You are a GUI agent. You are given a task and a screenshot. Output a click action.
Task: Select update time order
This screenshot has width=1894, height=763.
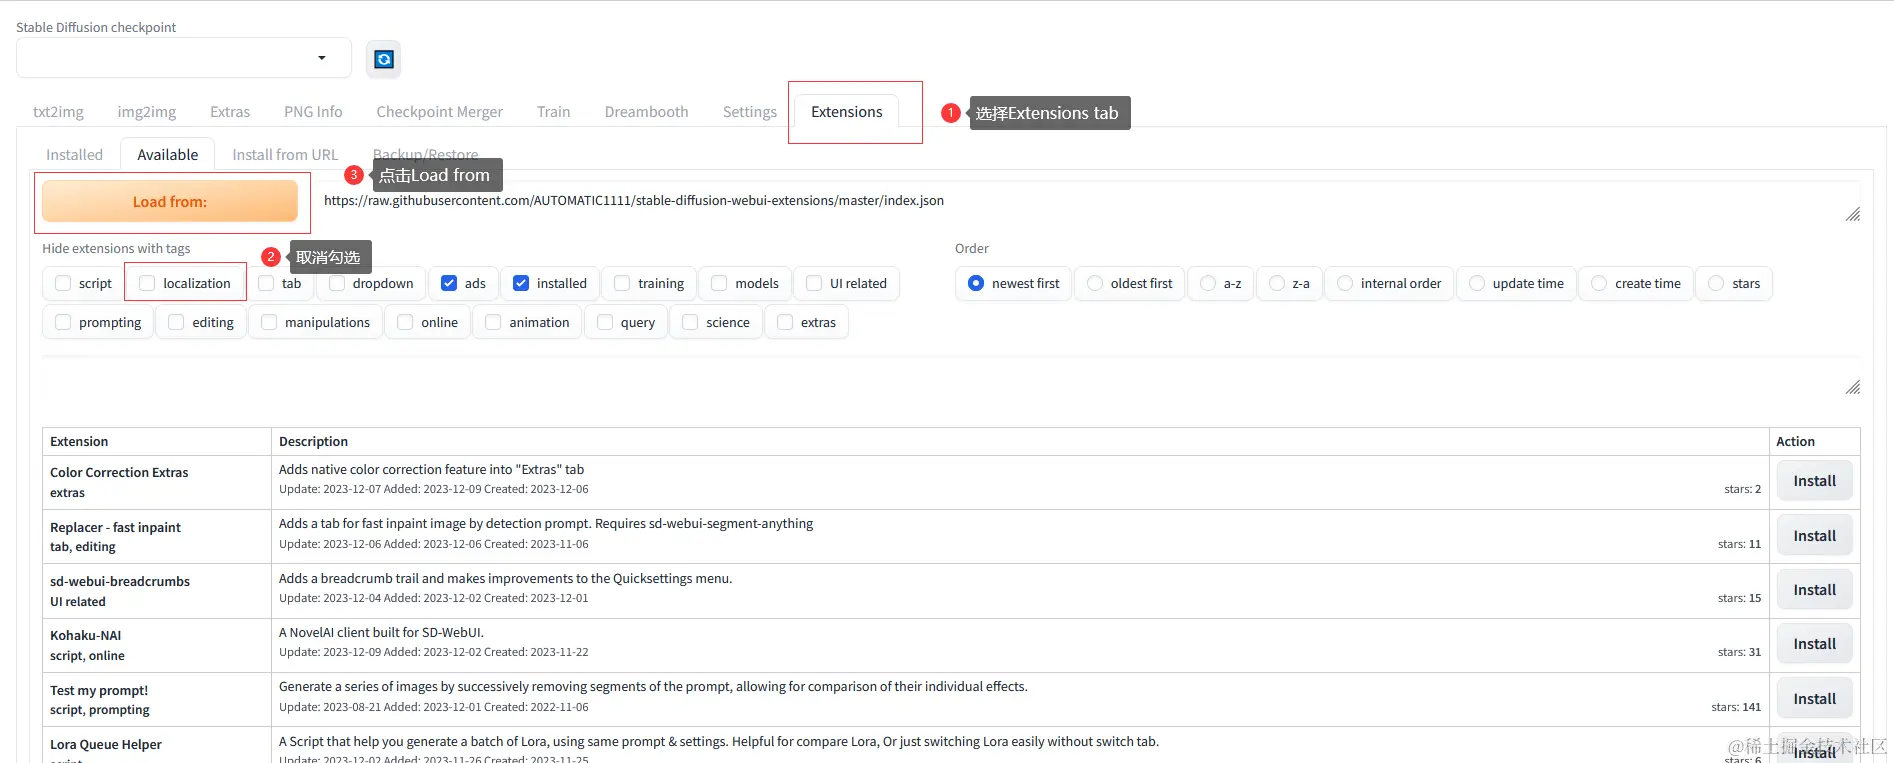tap(1477, 284)
